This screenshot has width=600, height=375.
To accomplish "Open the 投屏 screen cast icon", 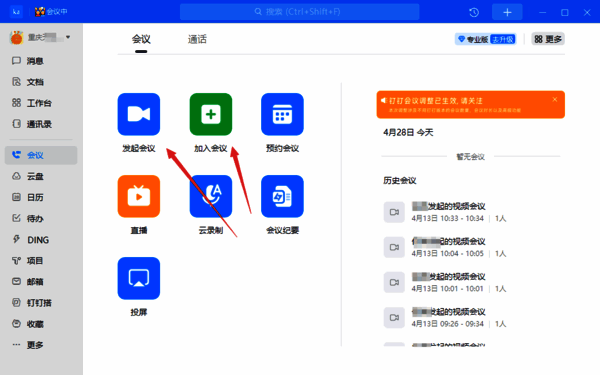I will [x=139, y=278].
